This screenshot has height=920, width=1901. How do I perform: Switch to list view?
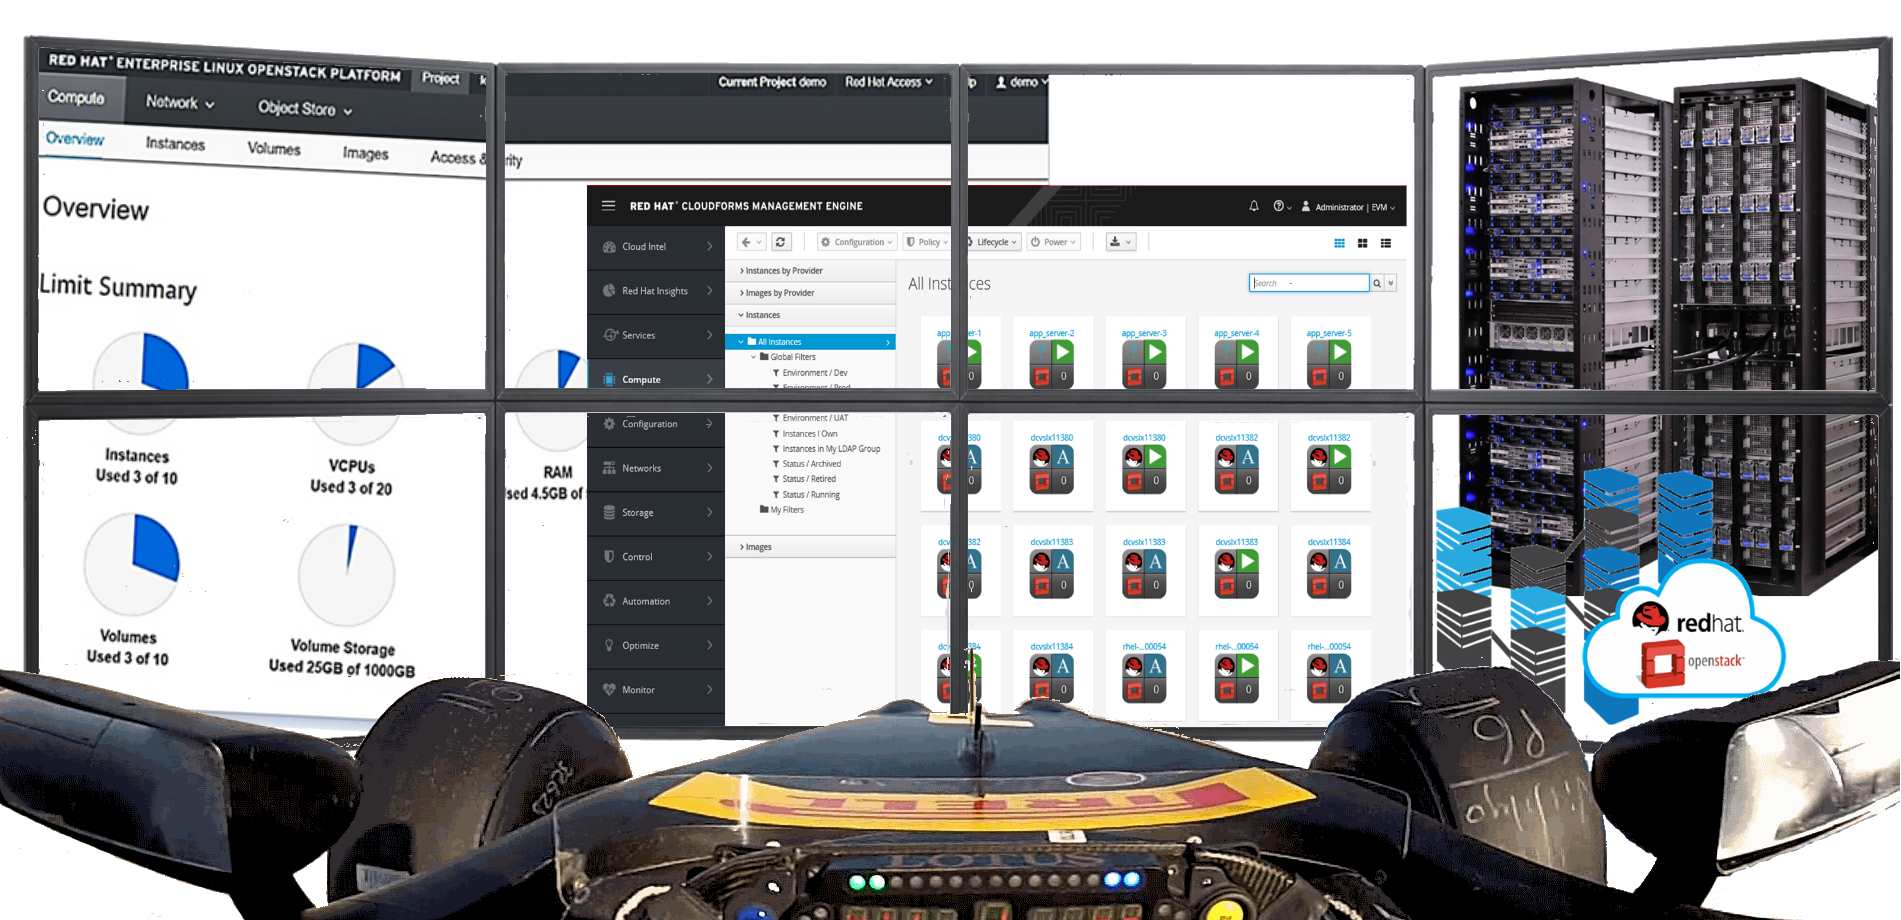pos(1386,243)
